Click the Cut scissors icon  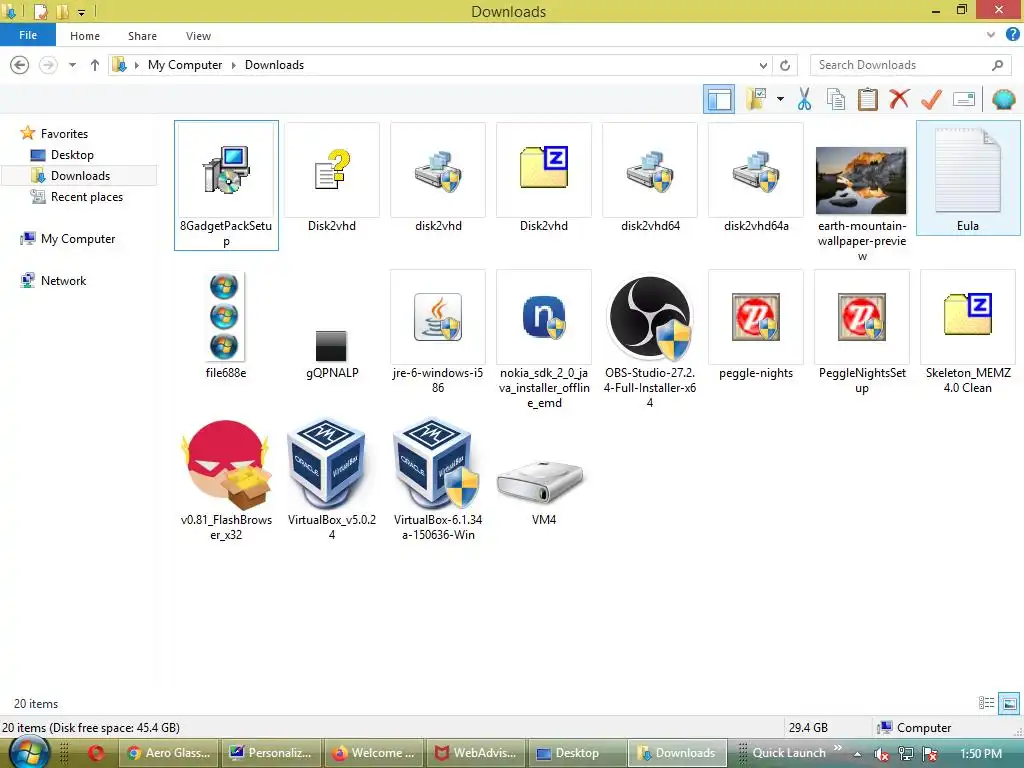click(805, 99)
